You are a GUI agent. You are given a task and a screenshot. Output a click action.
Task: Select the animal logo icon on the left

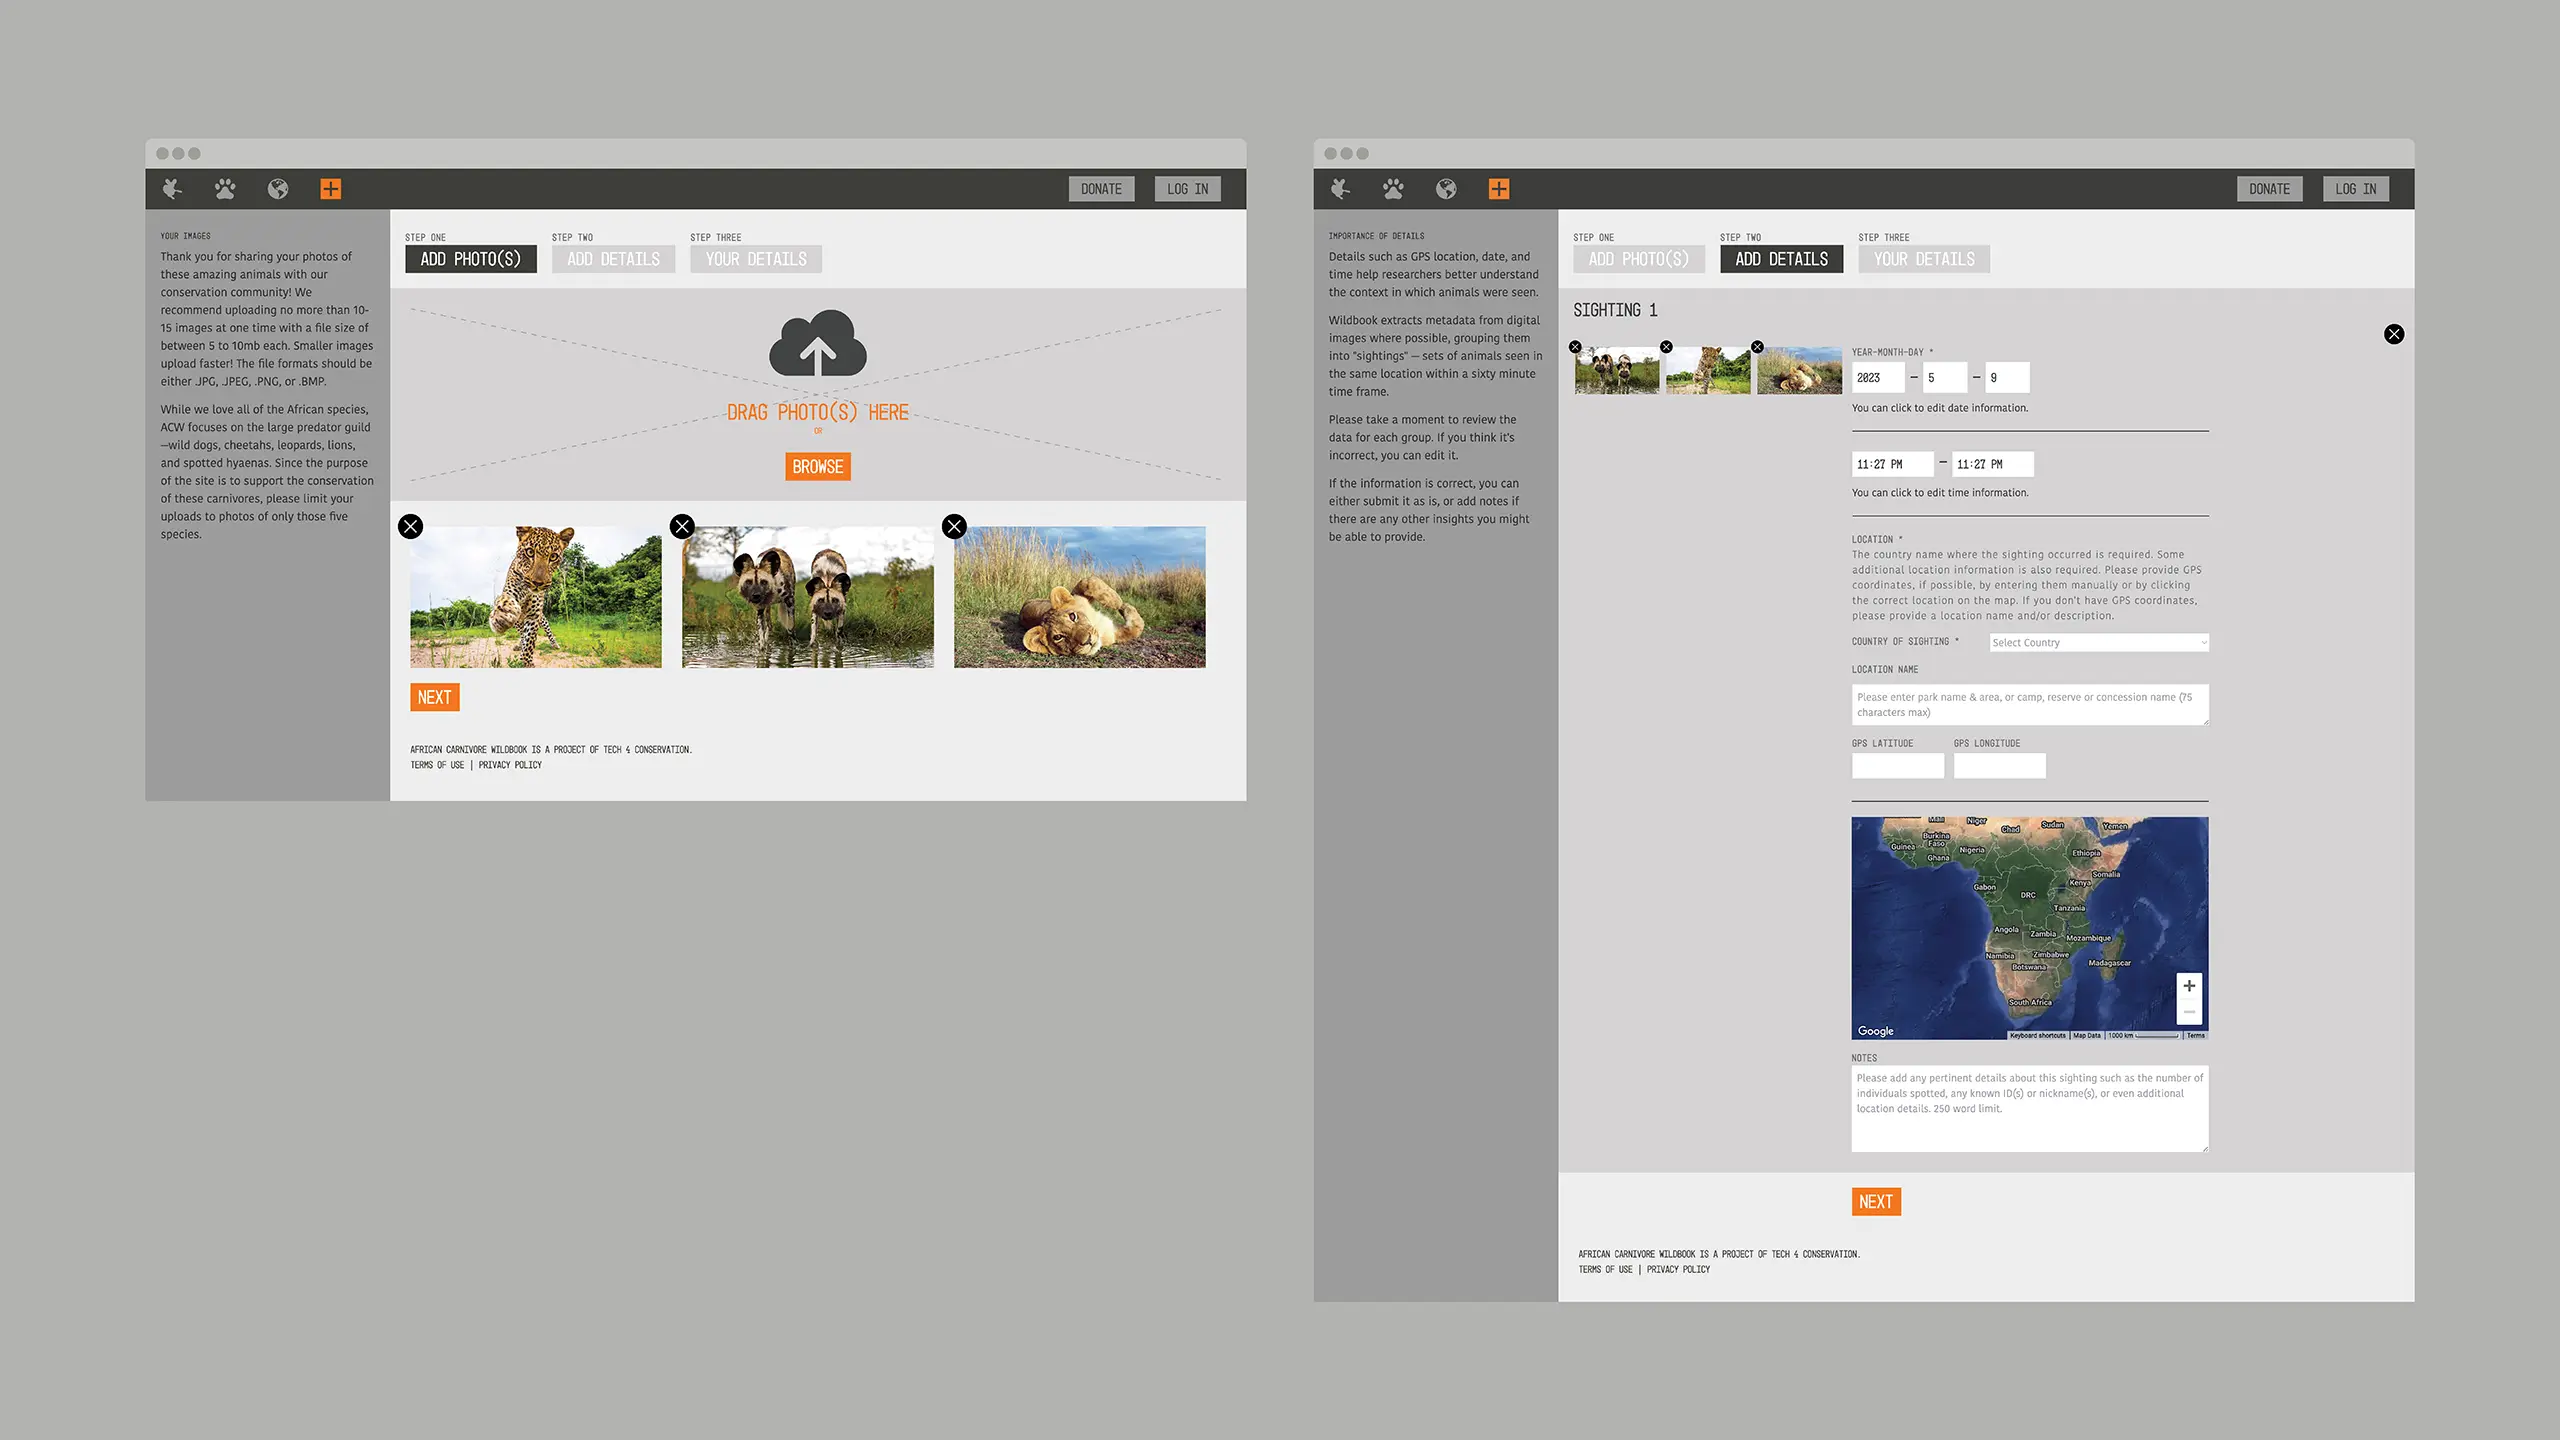tap(171, 188)
